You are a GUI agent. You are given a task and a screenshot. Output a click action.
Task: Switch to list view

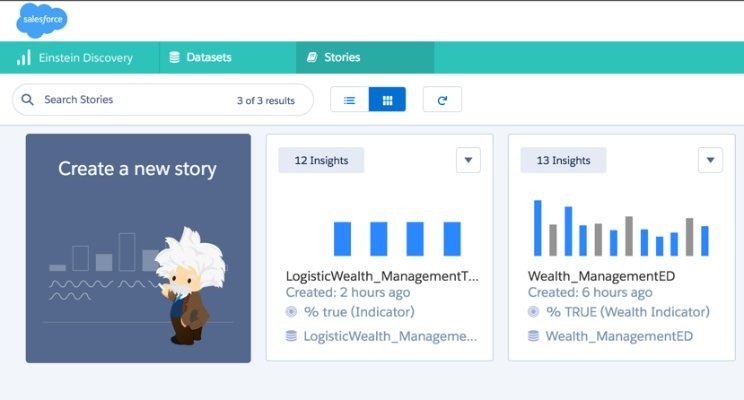pyautogui.click(x=349, y=100)
